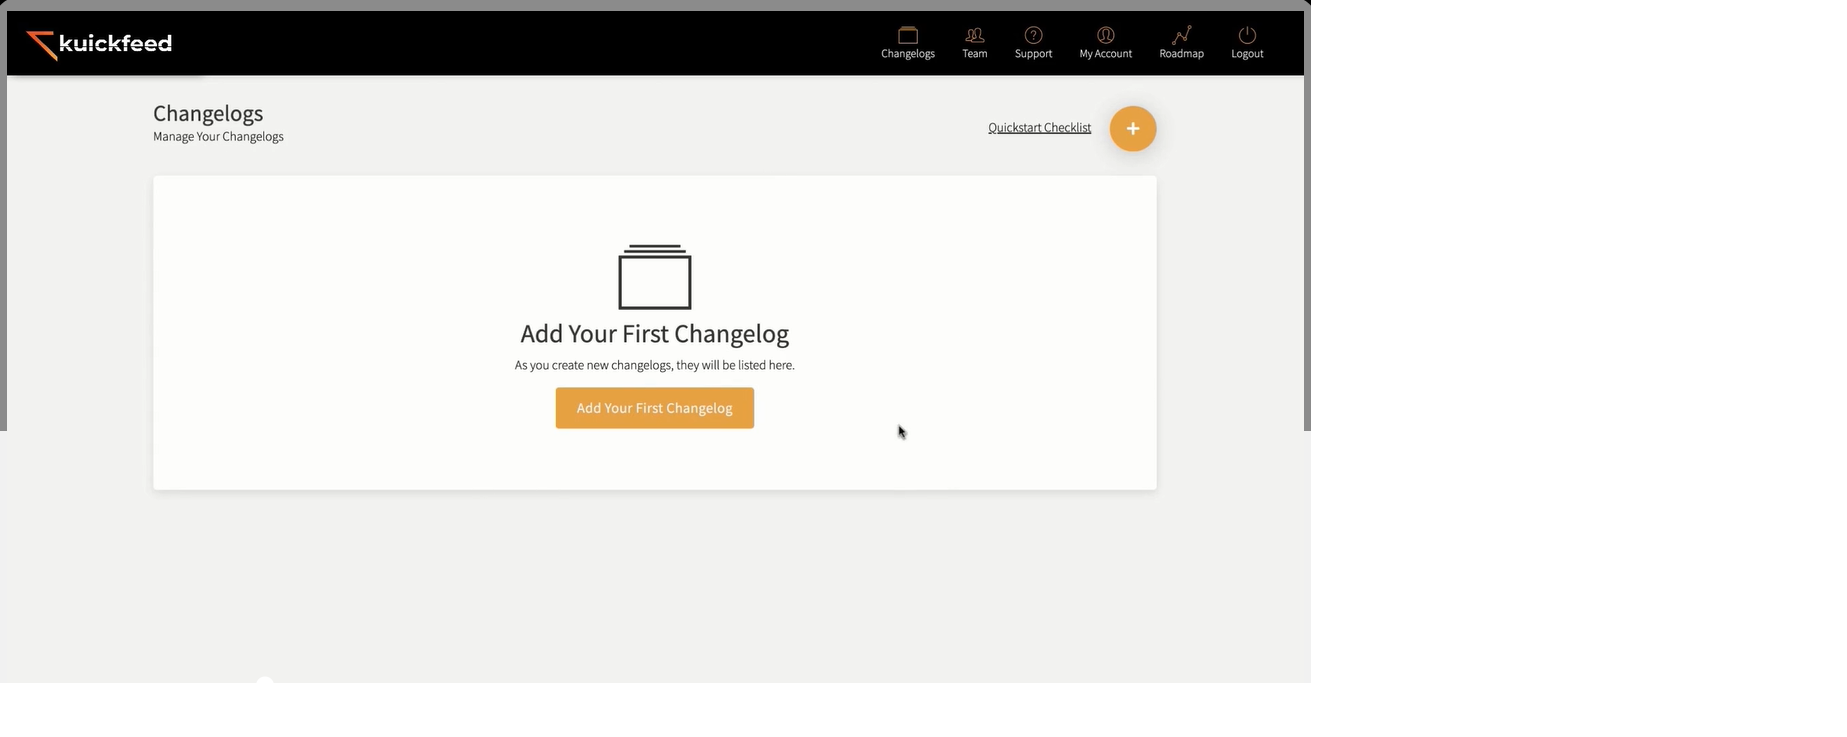
Task: Click the Team people icon
Action: (x=974, y=35)
